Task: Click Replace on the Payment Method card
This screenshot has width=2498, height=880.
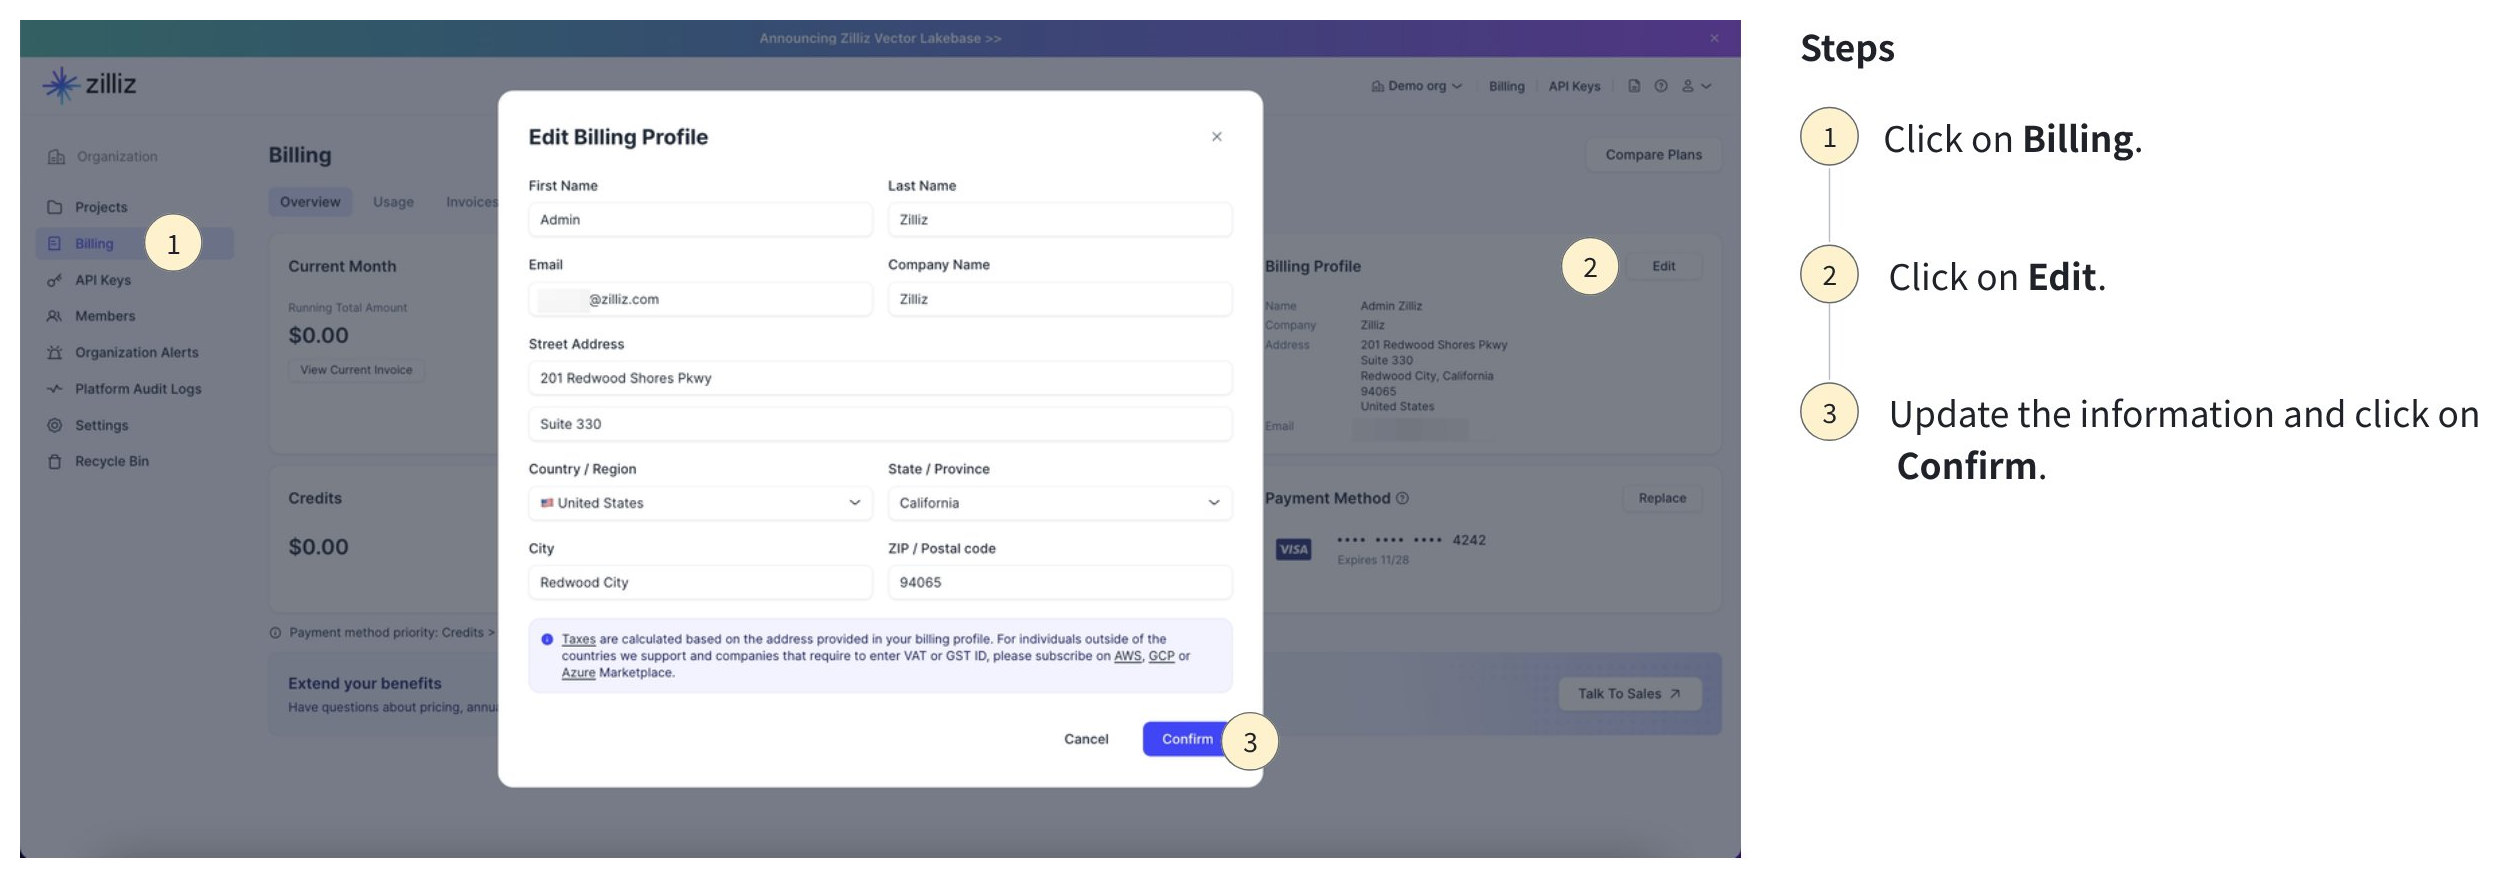Action: point(1662,498)
